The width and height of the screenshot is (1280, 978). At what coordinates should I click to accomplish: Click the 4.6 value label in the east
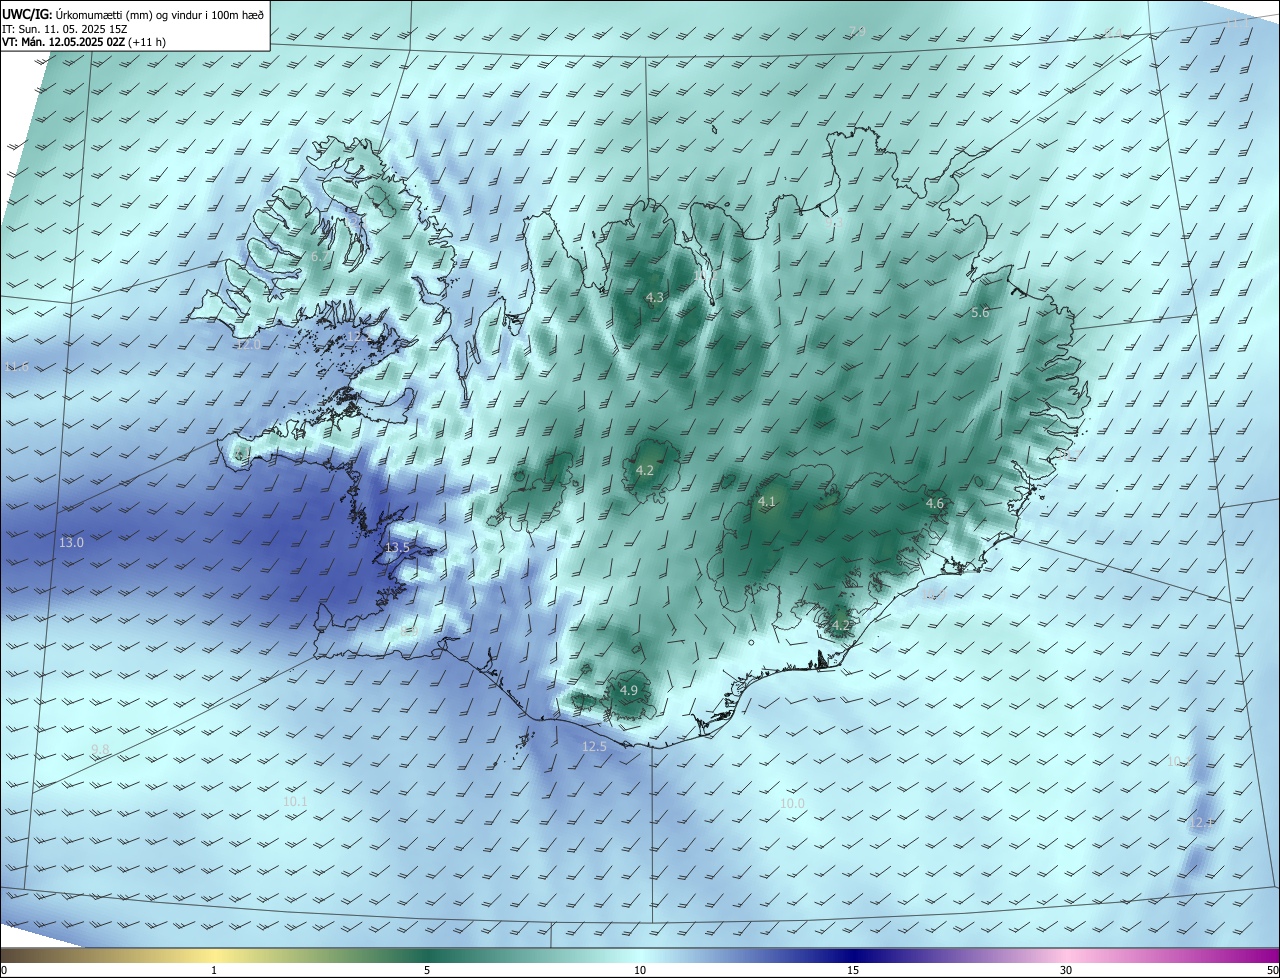(x=935, y=504)
